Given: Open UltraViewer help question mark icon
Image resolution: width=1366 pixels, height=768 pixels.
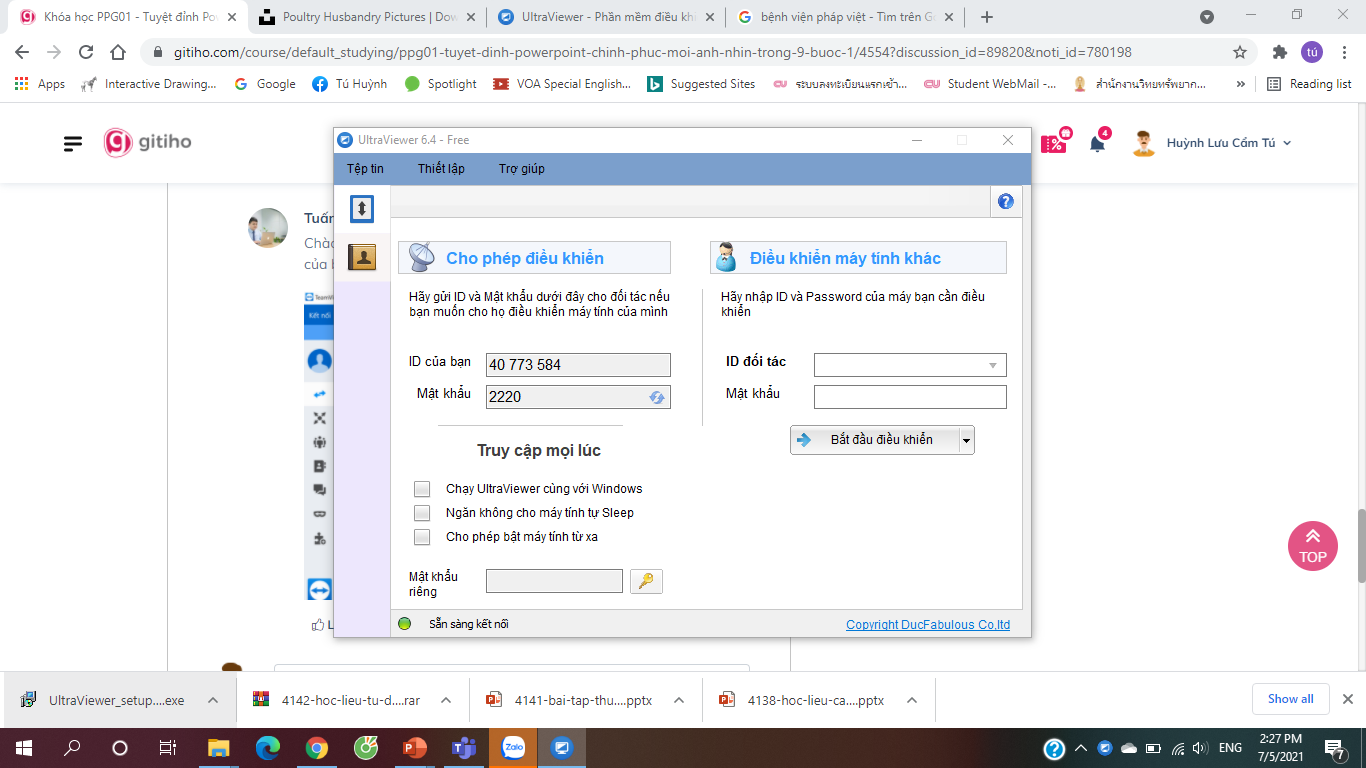Looking at the screenshot, I should [1006, 201].
